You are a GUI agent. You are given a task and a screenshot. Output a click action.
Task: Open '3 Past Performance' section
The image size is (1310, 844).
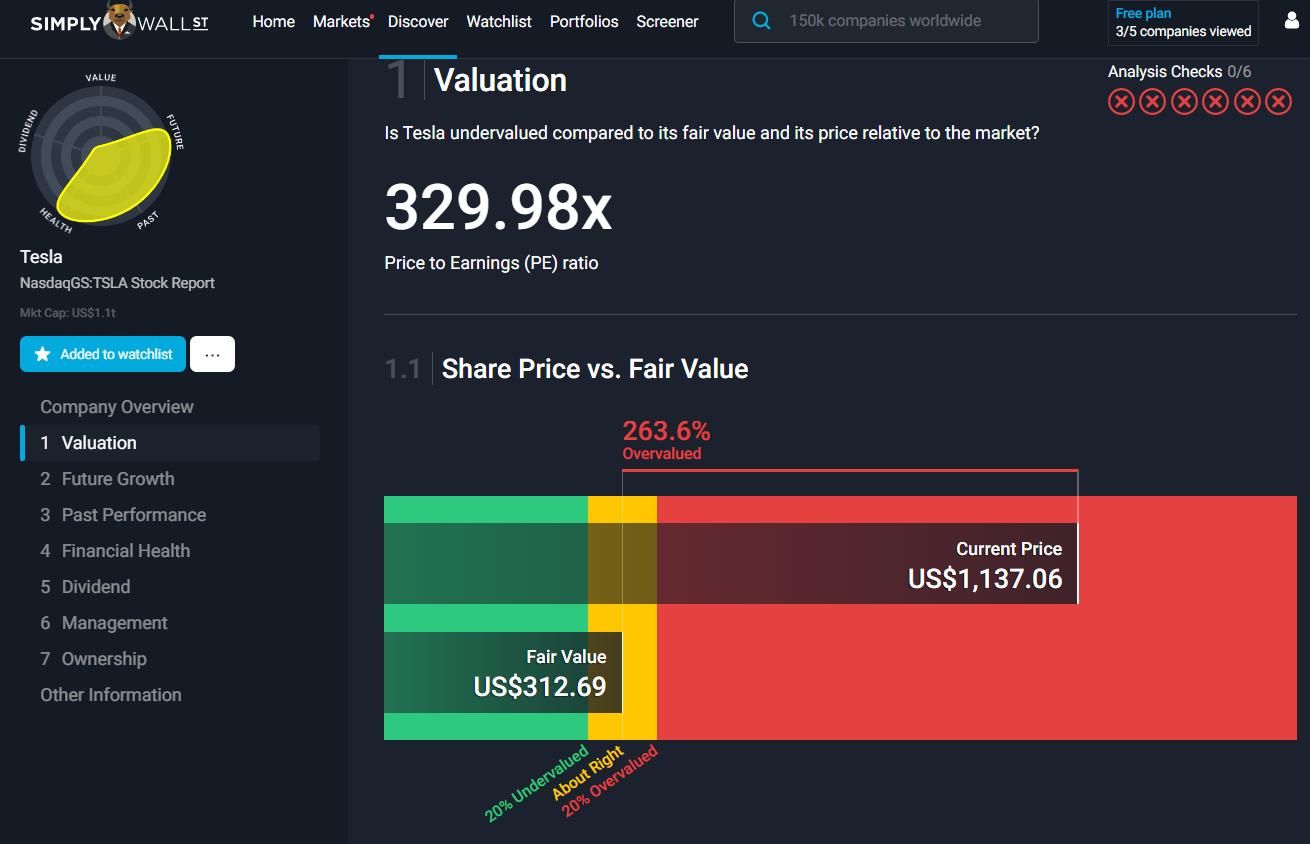coord(123,515)
